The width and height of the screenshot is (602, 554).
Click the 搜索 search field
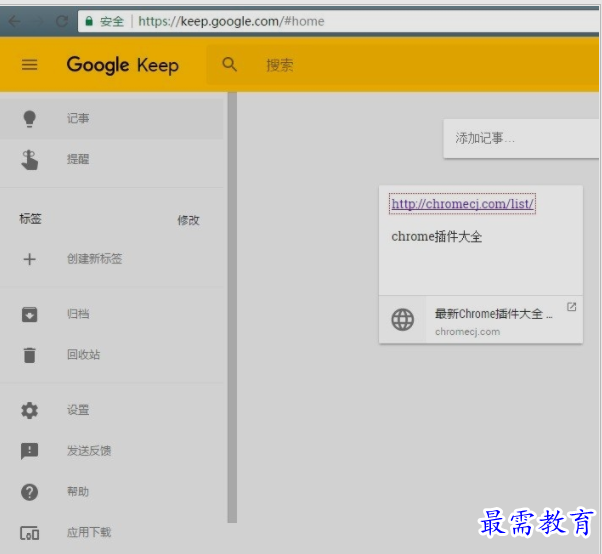coord(403,64)
